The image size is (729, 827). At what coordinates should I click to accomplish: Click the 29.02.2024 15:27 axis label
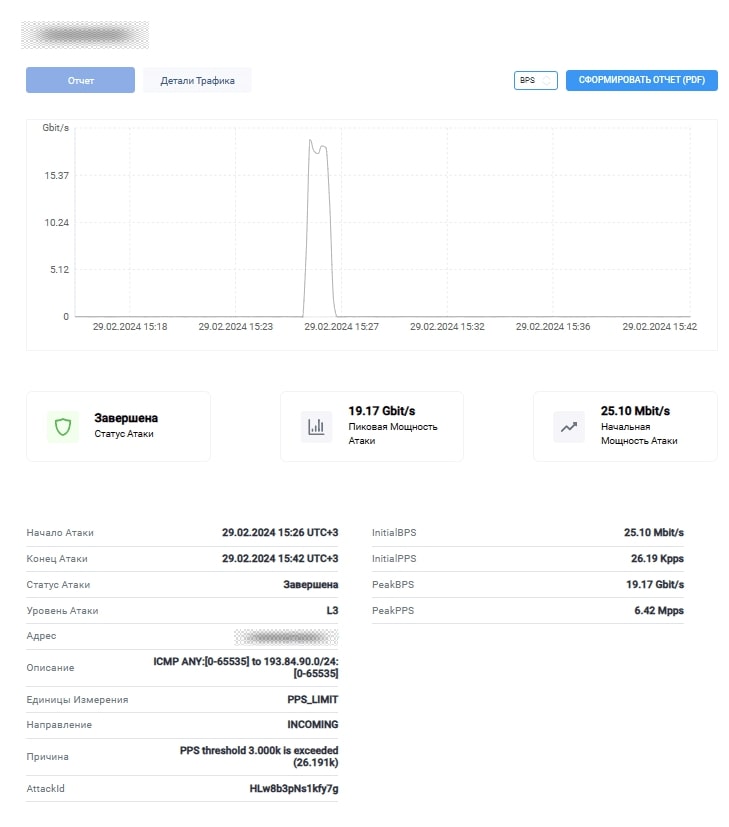point(341,326)
